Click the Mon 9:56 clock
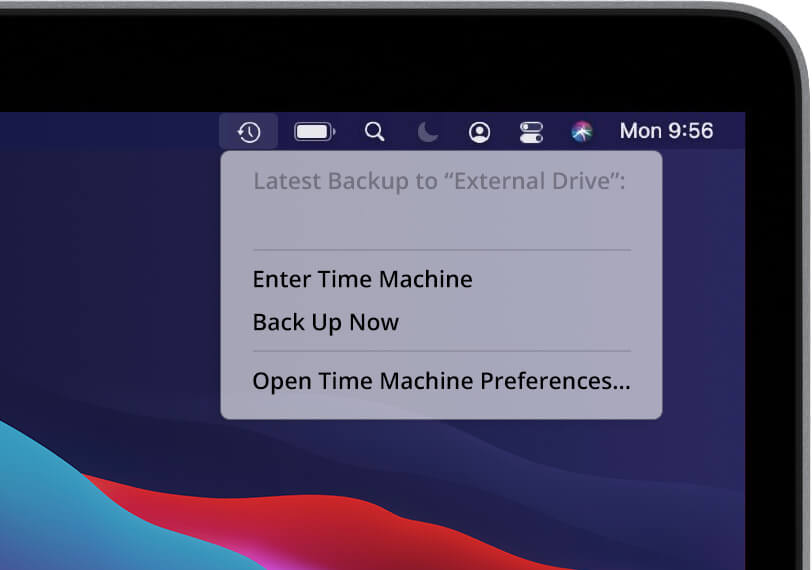 [x=666, y=131]
